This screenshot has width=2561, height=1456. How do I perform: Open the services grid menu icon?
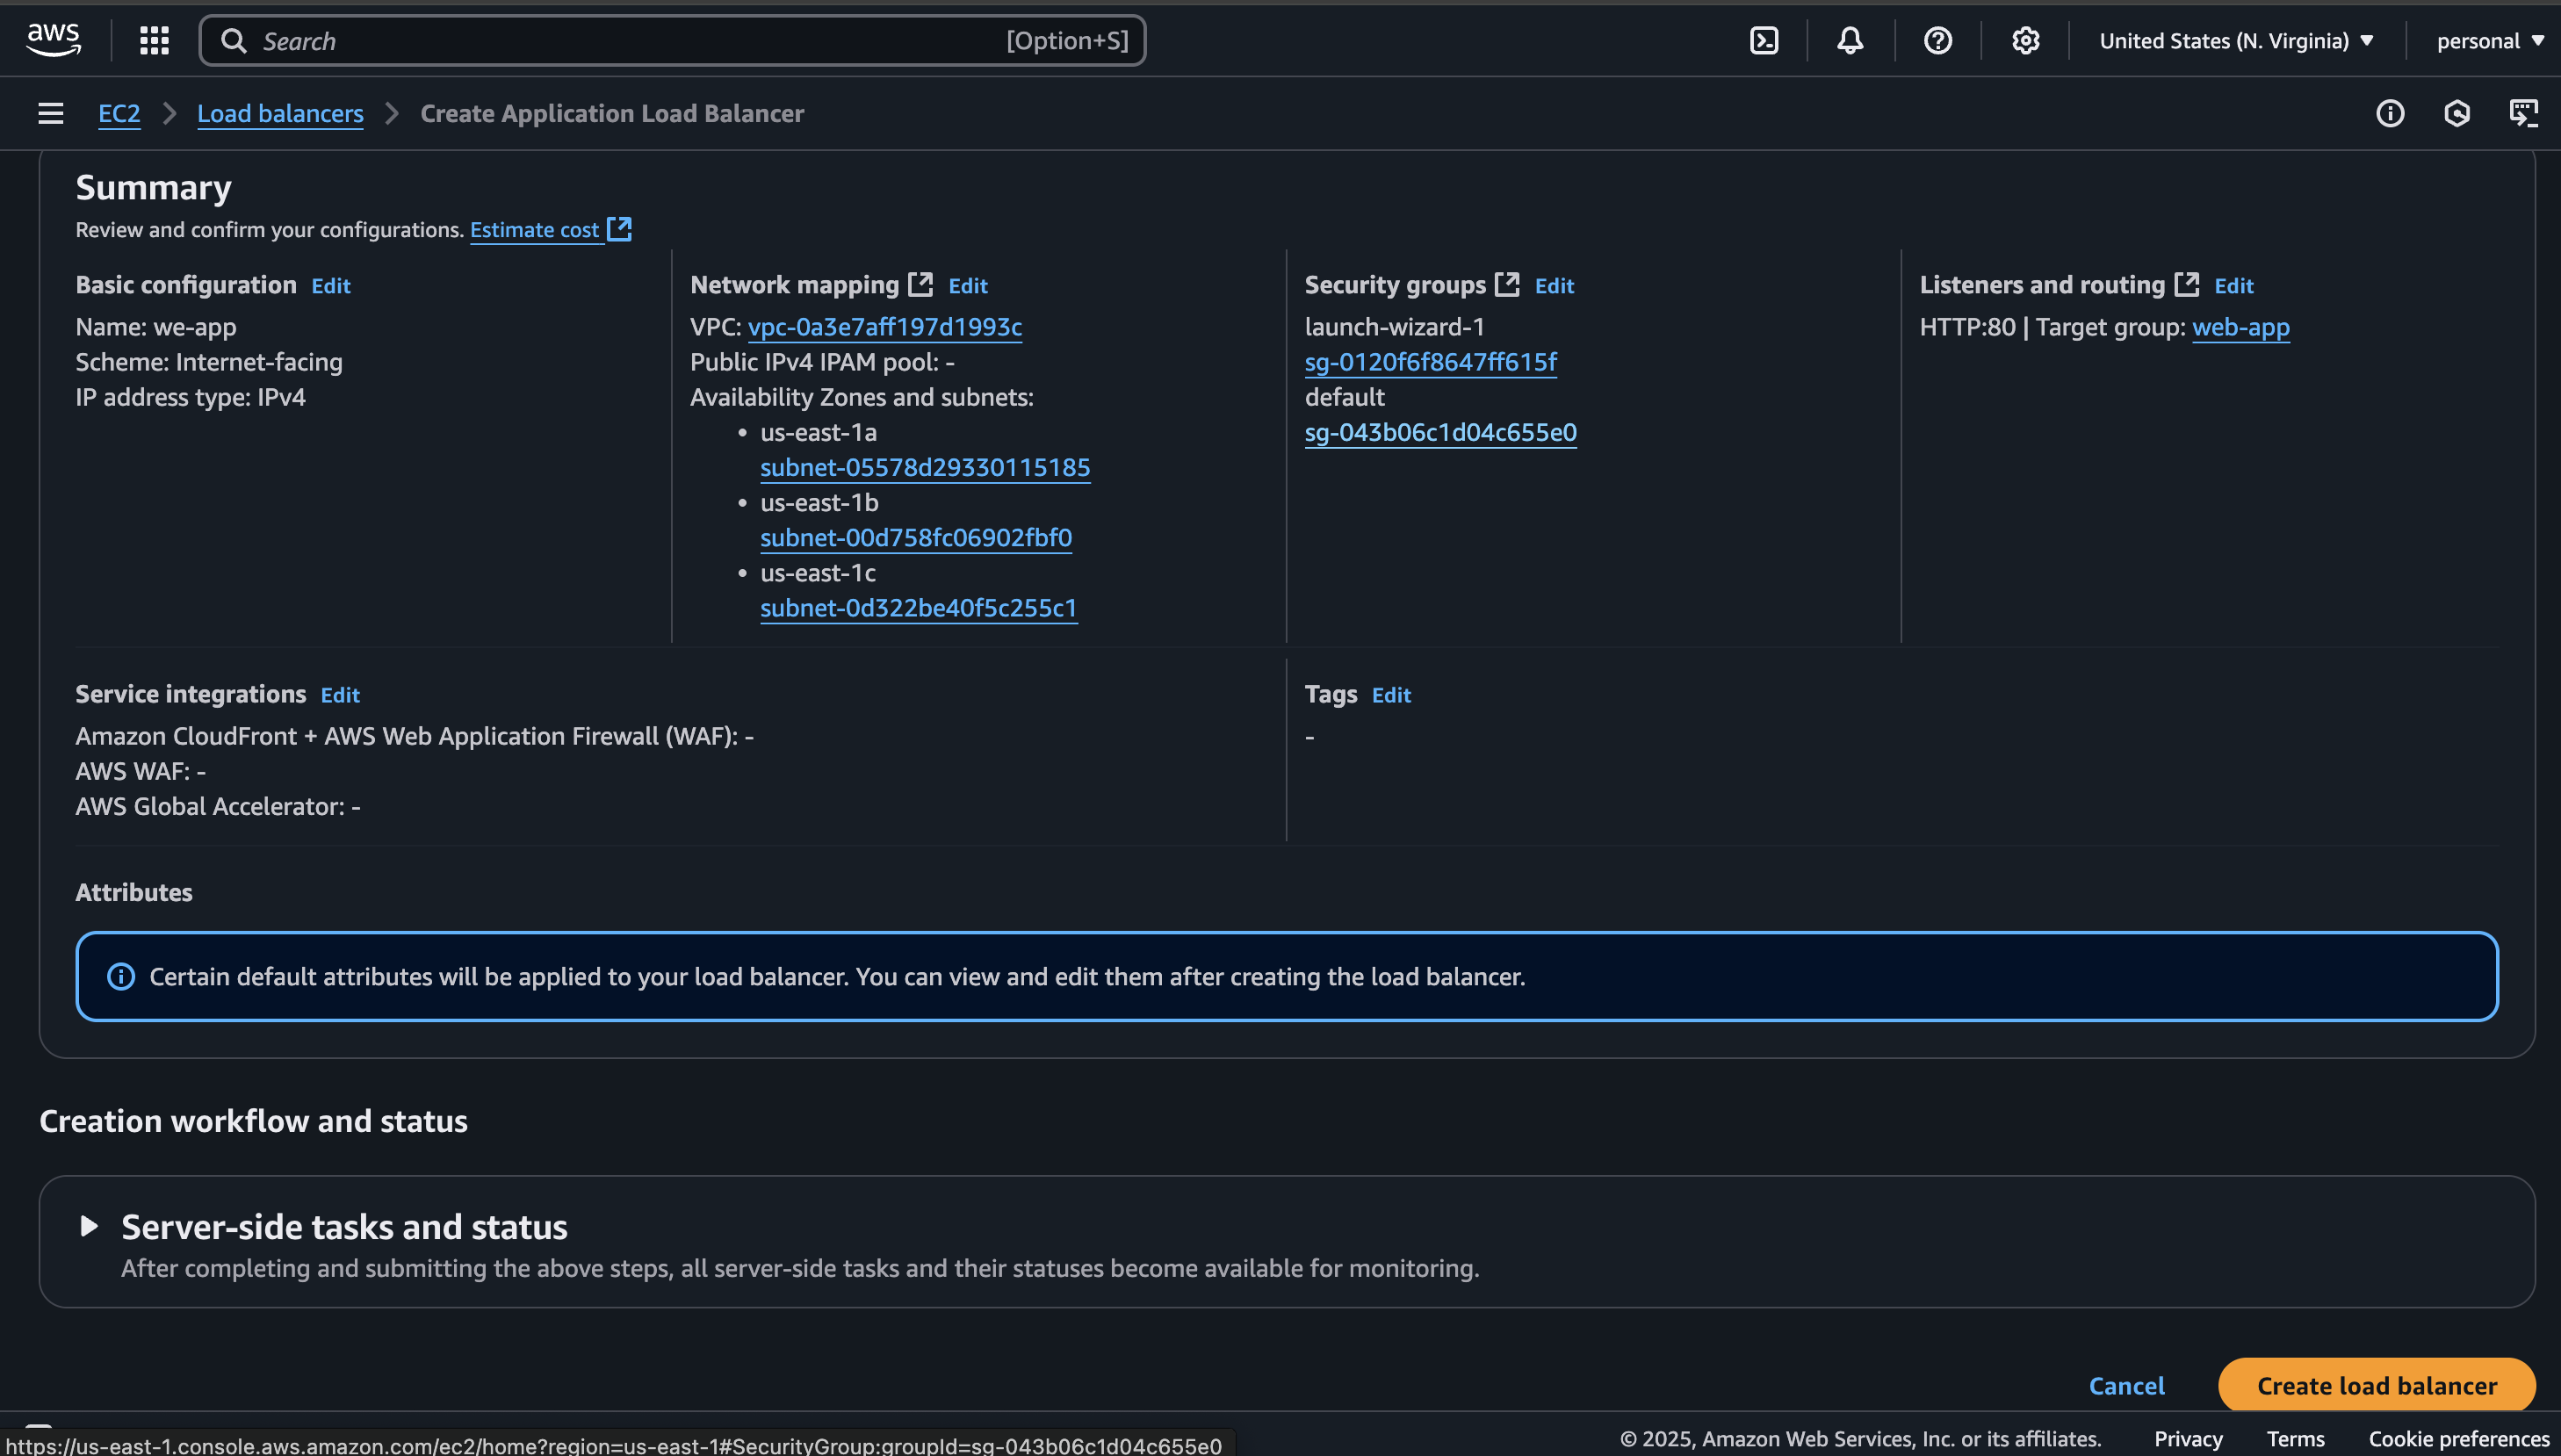[154, 40]
